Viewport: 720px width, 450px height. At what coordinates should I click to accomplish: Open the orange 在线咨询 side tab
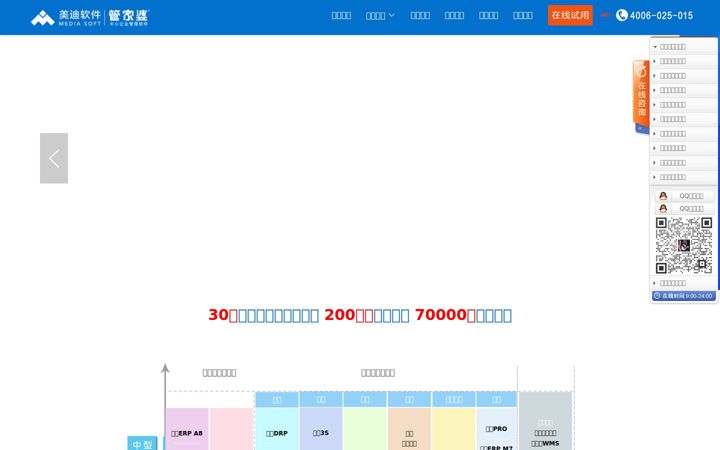(641, 93)
